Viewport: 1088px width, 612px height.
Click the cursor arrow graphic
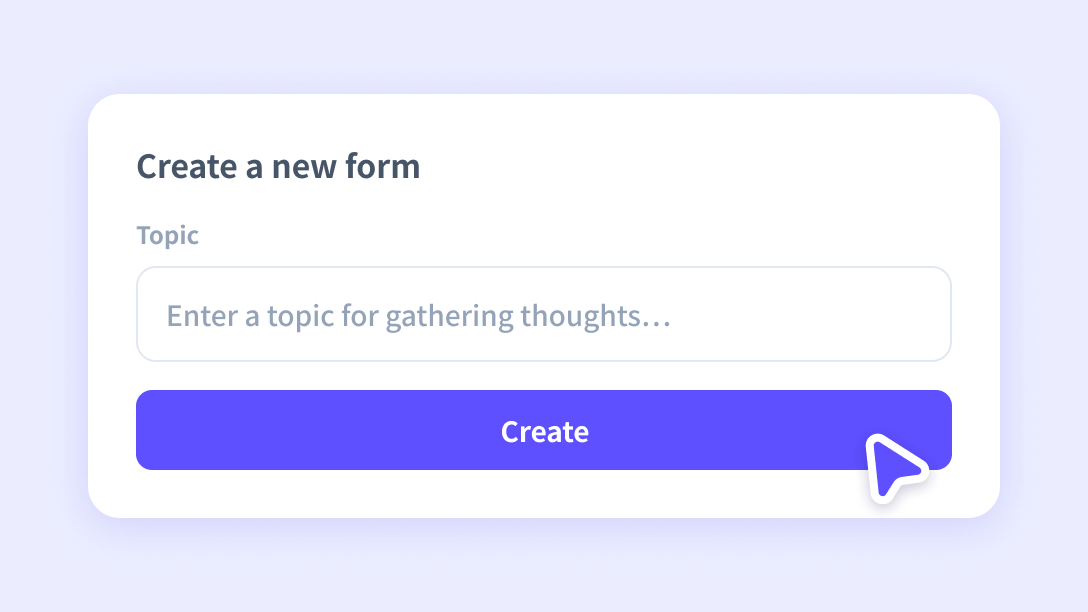pyautogui.click(x=898, y=465)
